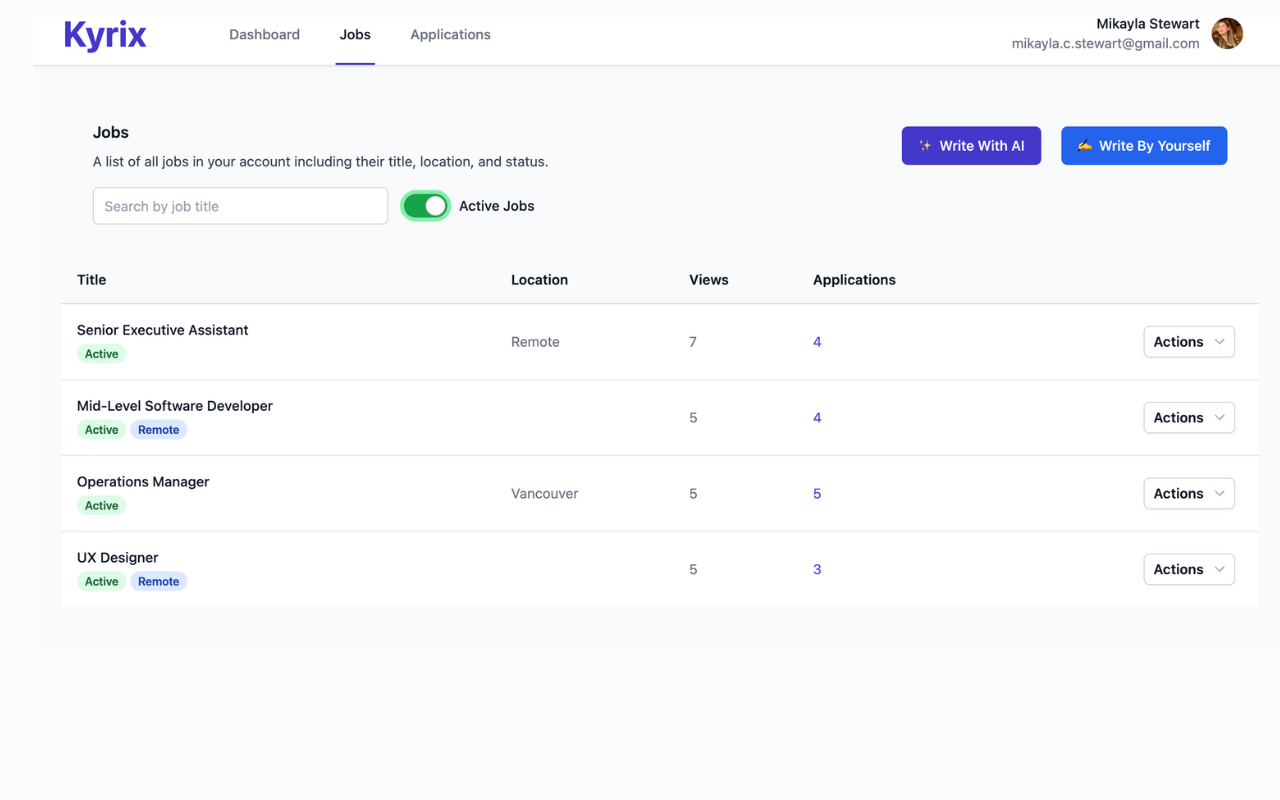Open Actions for Mid-Level Software Developer
Image resolution: width=1280 pixels, height=800 pixels.
point(1188,417)
